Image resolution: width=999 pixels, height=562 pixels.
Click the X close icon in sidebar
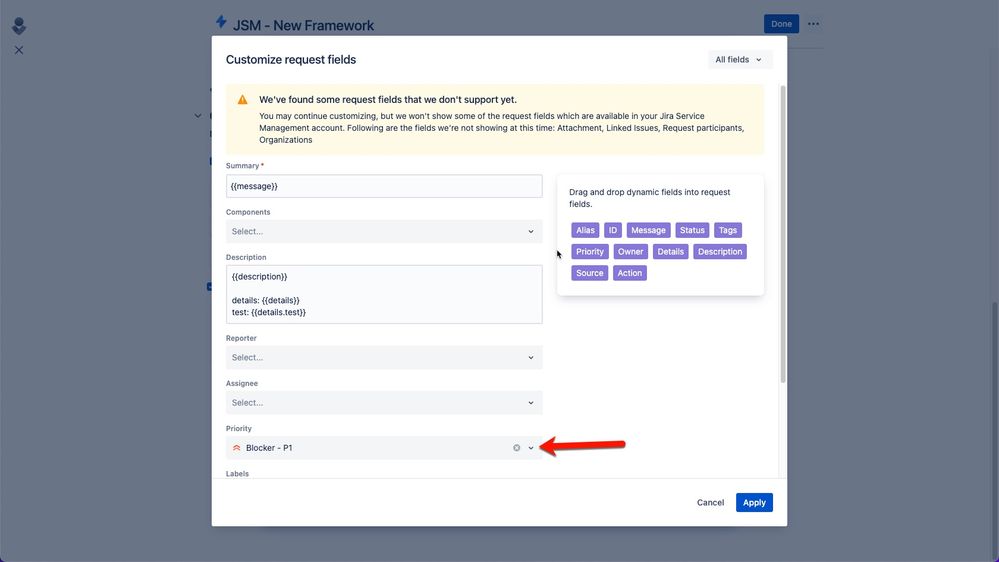[x=19, y=50]
